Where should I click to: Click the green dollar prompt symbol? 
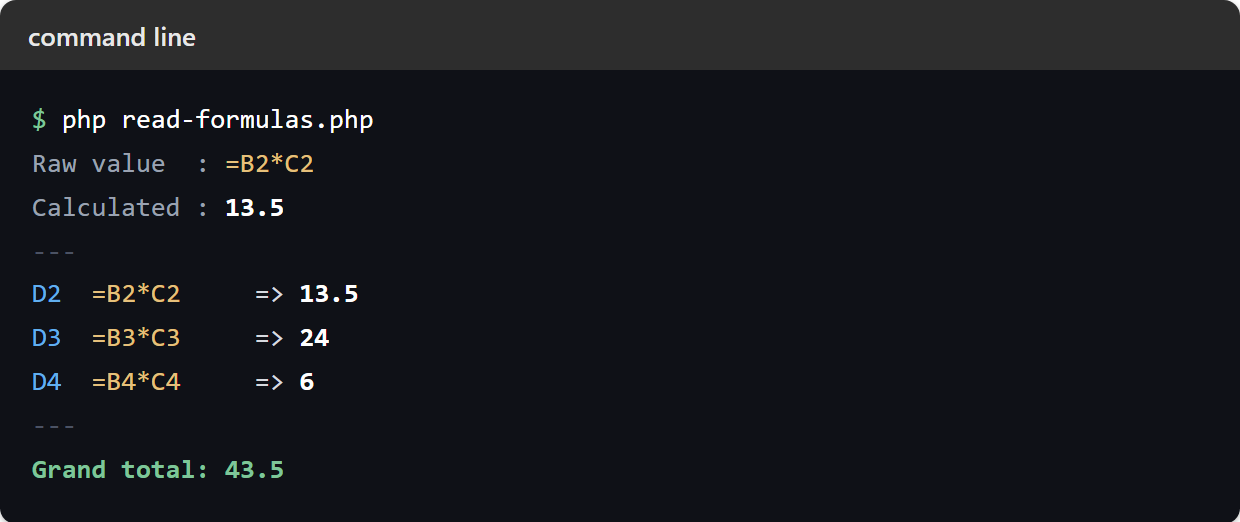pos(39,121)
